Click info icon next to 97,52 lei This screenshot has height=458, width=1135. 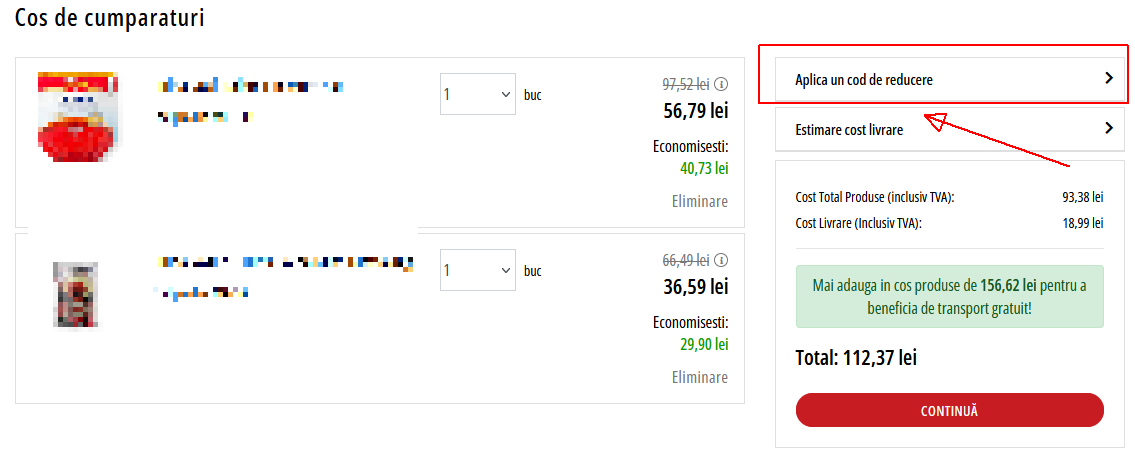[722, 85]
